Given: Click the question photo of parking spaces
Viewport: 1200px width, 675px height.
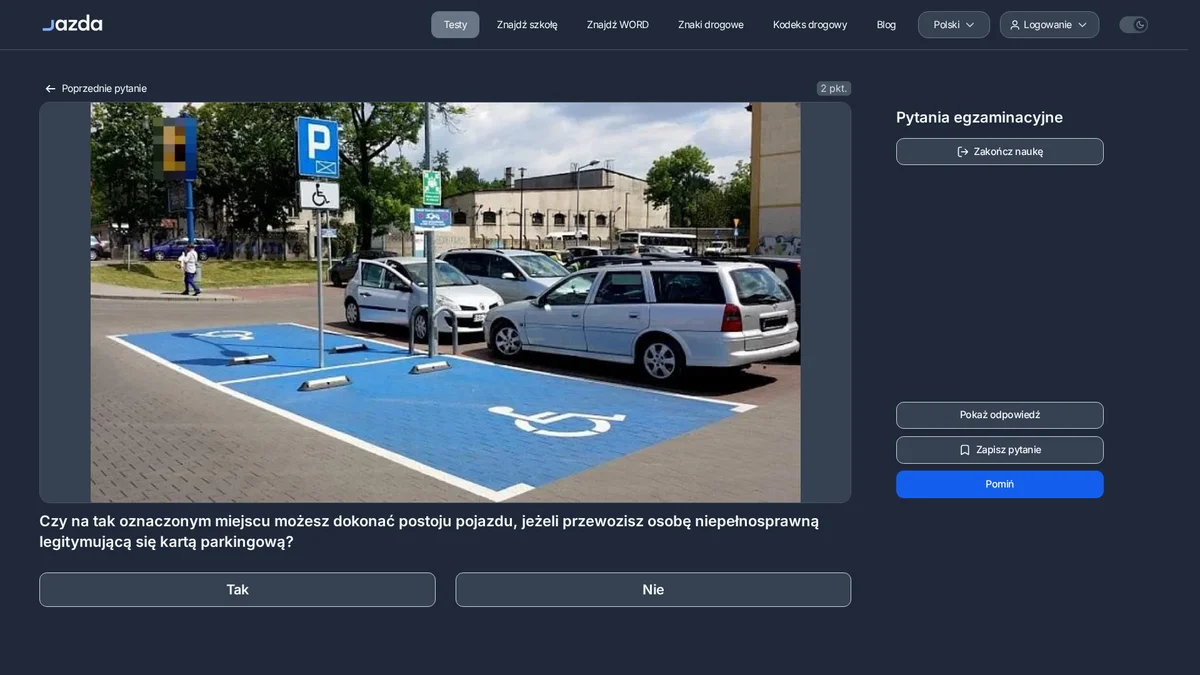Looking at the screenshot, I should pos(445,302).
